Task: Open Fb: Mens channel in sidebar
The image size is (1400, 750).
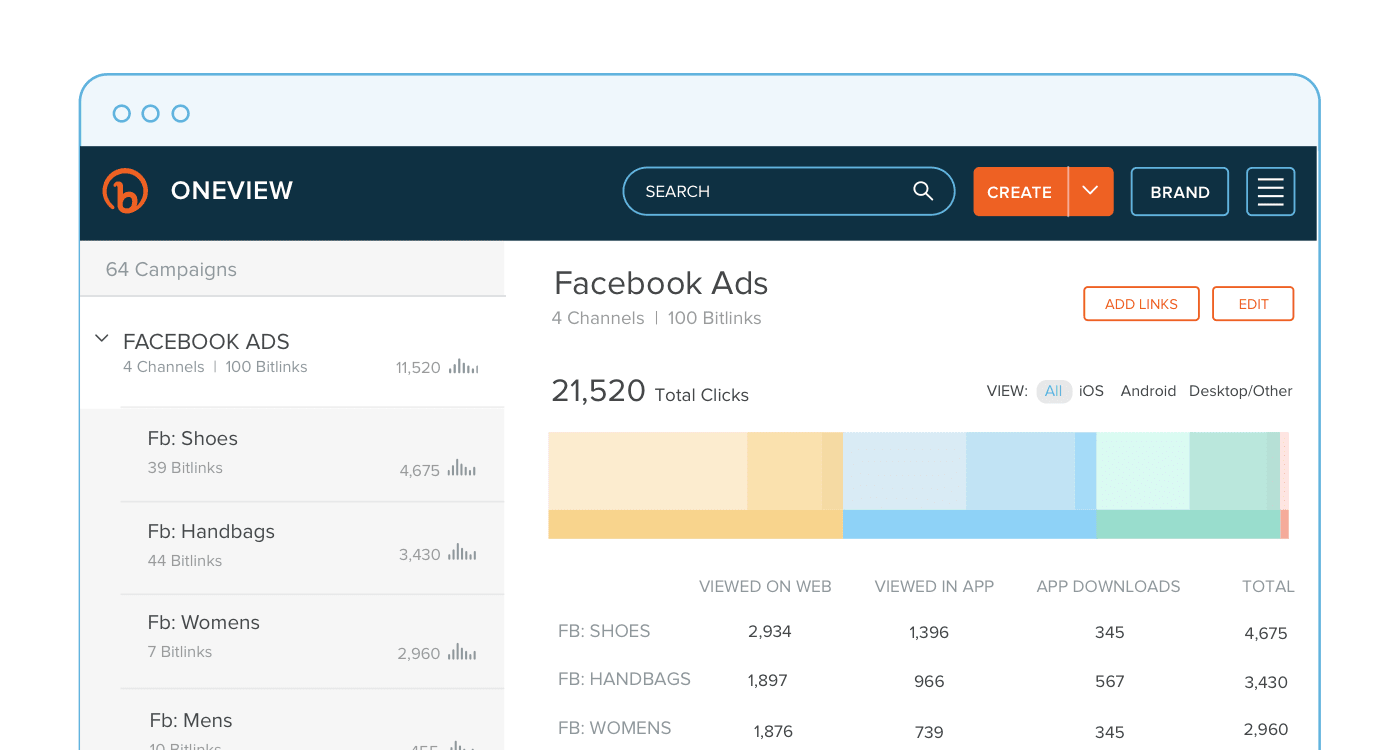Action: (312, 720)
